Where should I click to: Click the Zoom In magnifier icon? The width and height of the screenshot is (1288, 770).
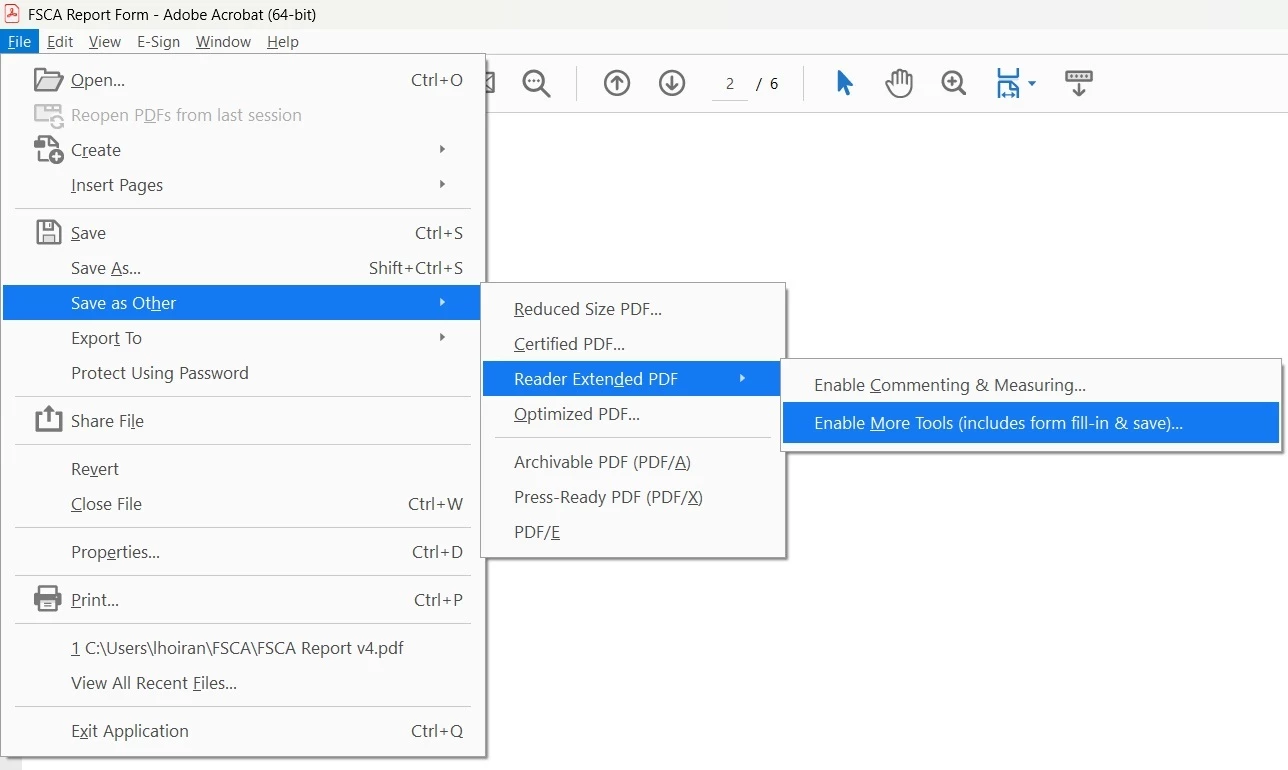click(x=954, y=83)
